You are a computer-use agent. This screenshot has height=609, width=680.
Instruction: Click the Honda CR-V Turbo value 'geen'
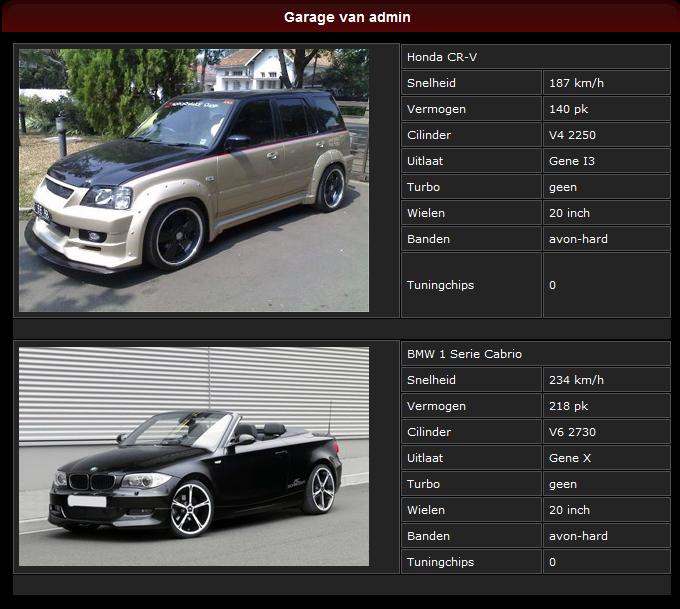click(563, 187)
